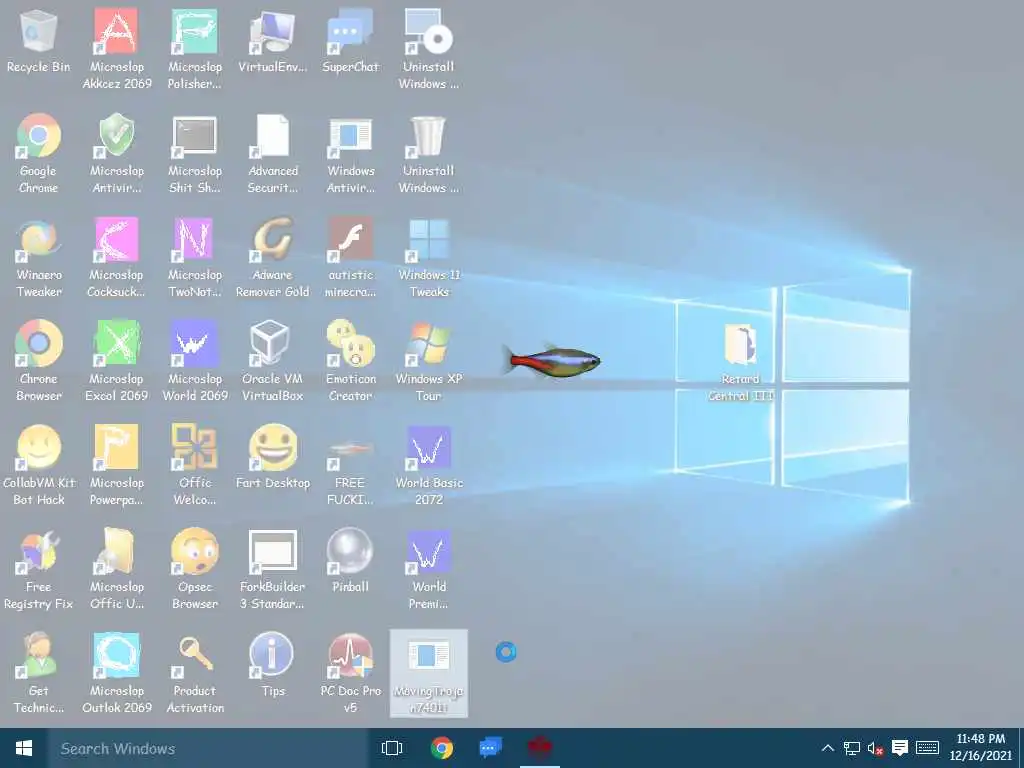Open Windows Antivir... shortcut
The width and height of the screenshot is (1024, 768).
(x=351, y=153)
